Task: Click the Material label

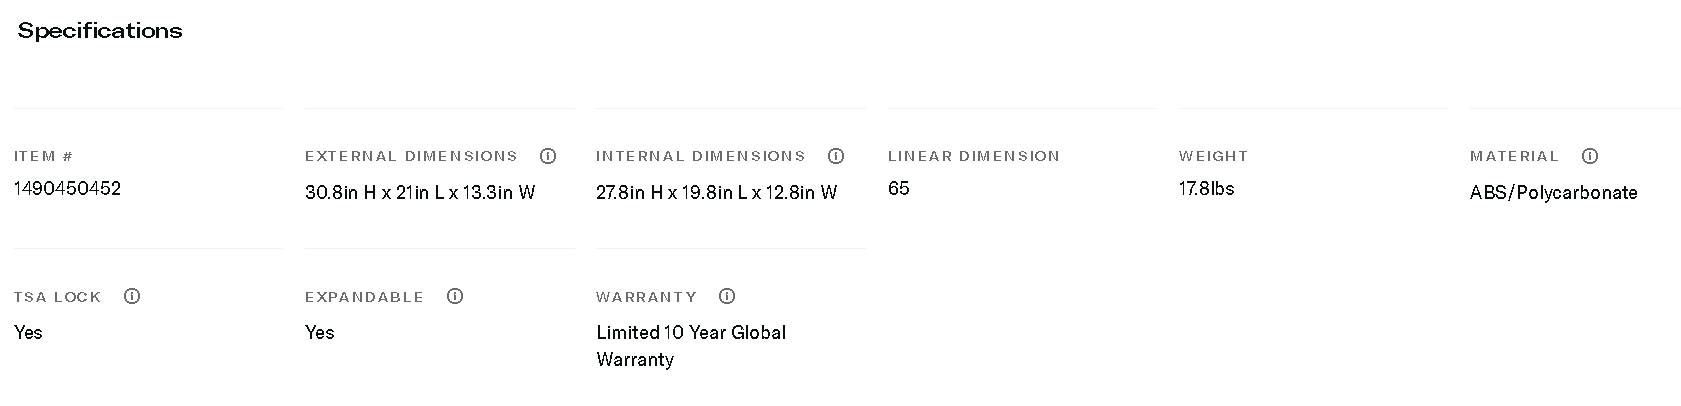Action: pos(1514,156)
